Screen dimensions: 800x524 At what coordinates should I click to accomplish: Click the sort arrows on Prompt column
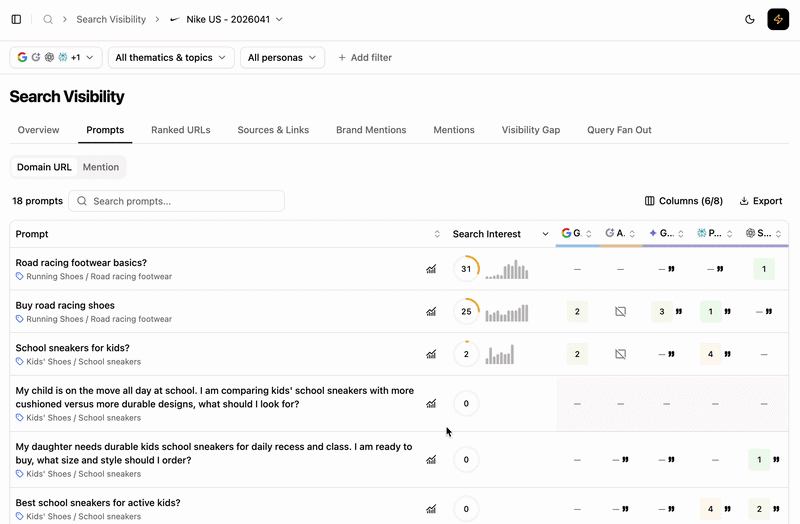(437, 234)
